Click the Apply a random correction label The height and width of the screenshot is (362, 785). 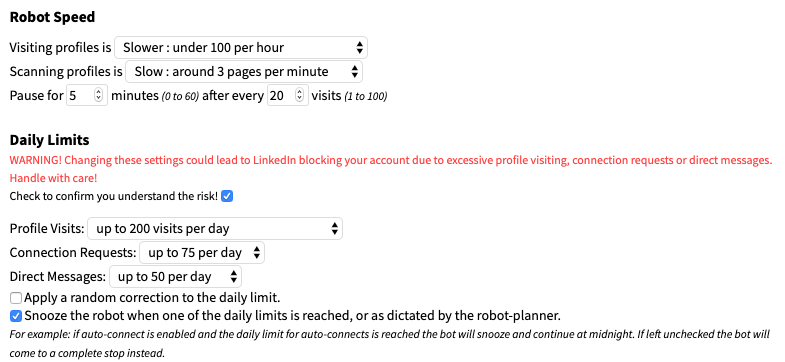[152, 298]
